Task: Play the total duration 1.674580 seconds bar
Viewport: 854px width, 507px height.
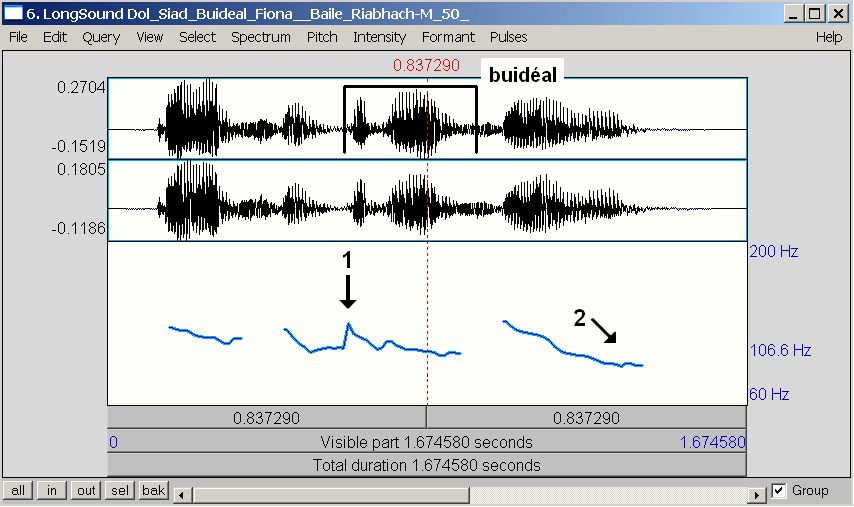Action: coord(426,465)
